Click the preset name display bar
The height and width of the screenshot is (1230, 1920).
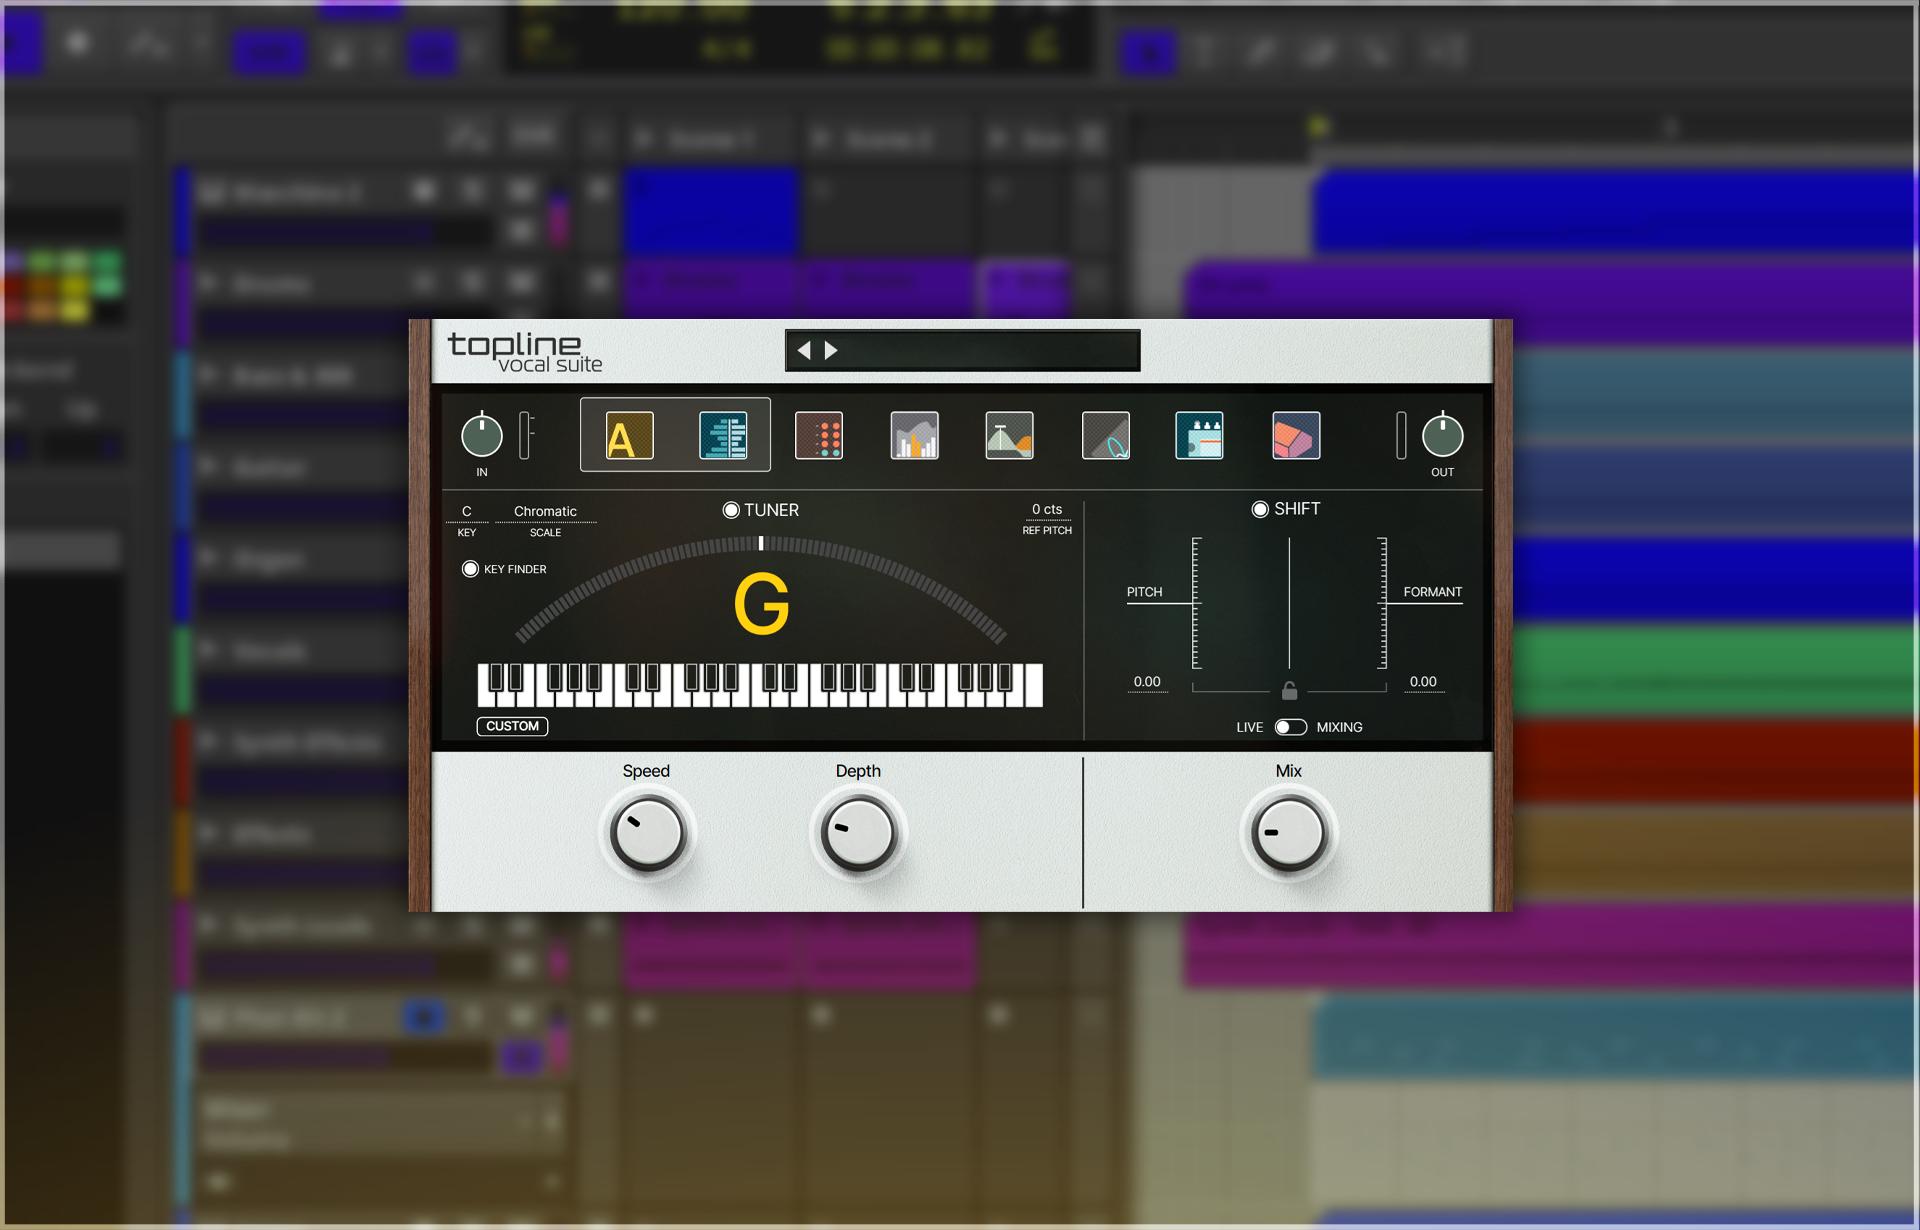(962, 350)
